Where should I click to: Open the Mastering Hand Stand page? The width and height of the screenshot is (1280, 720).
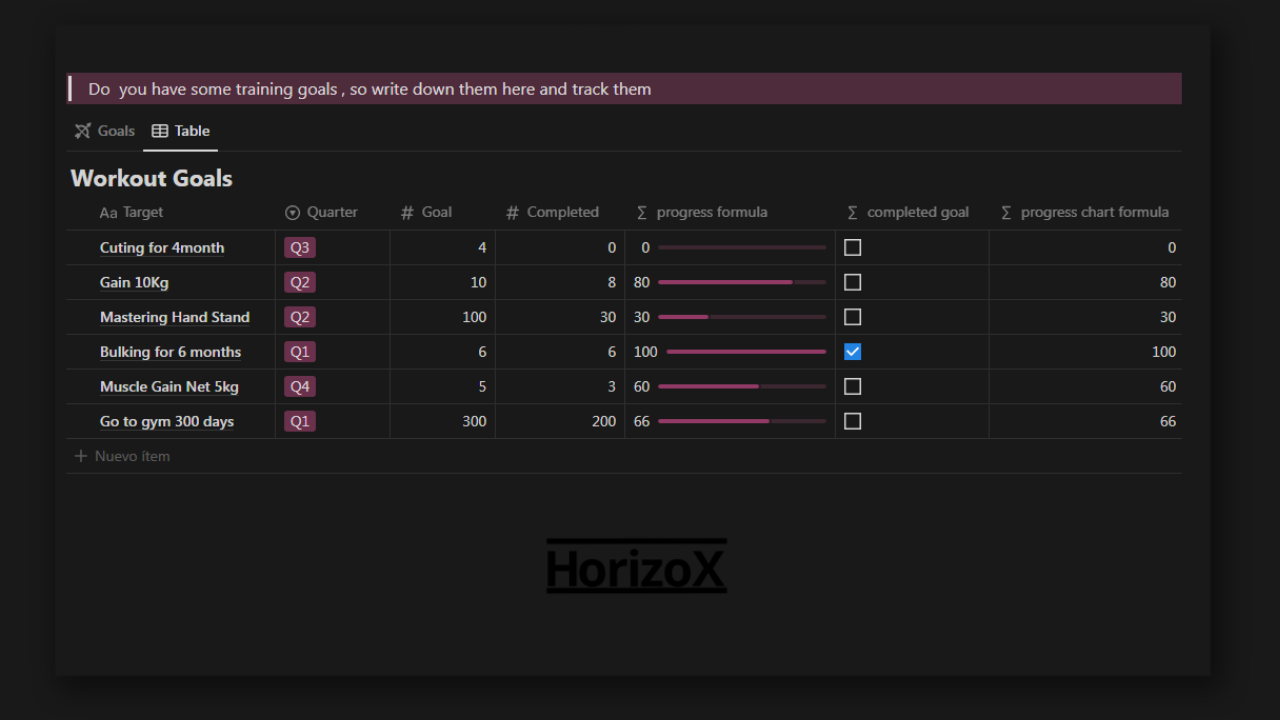175,317
